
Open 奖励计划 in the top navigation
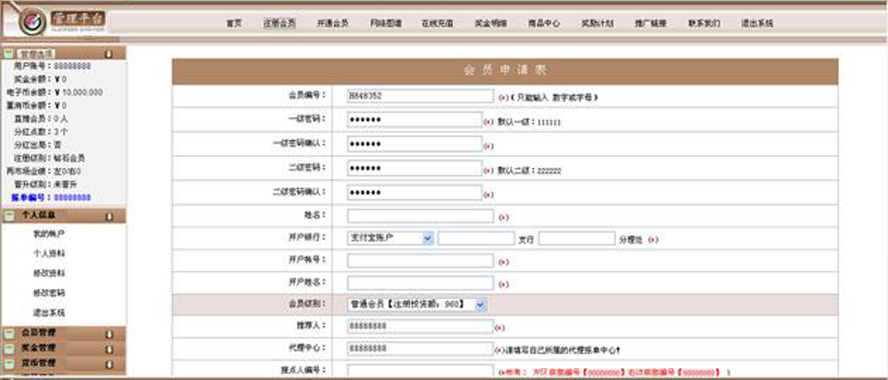597,23
